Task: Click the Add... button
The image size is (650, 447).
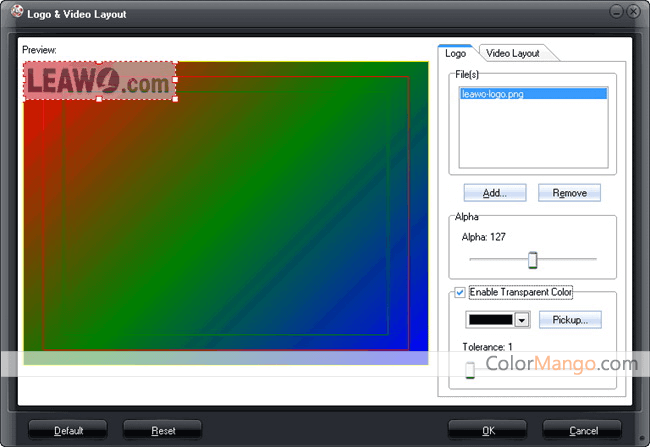Action: [x=493, y=192]
